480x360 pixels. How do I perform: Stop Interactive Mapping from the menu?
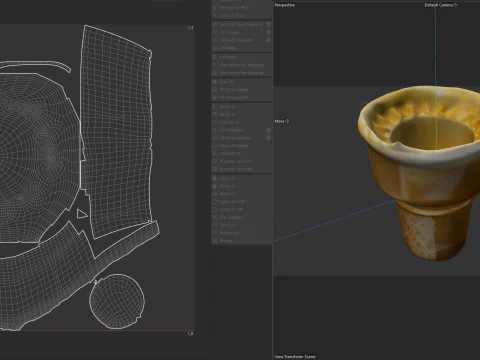[x=241, y=73]
